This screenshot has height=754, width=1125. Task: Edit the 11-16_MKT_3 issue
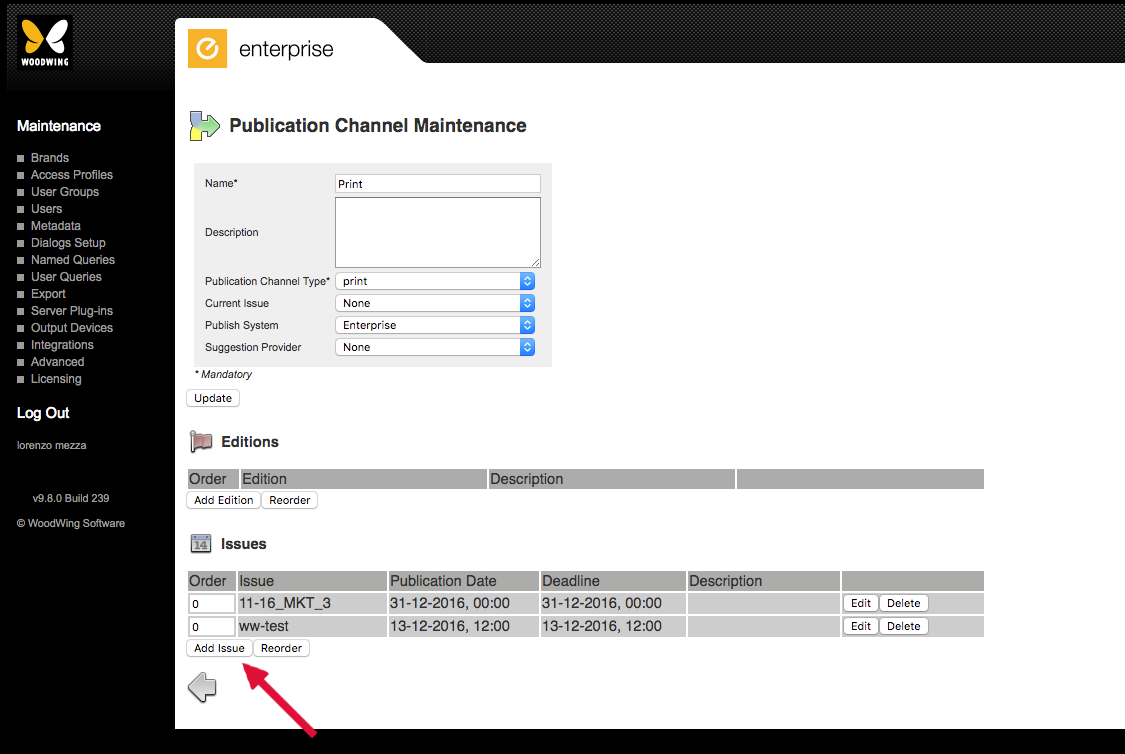coord(860,603)
